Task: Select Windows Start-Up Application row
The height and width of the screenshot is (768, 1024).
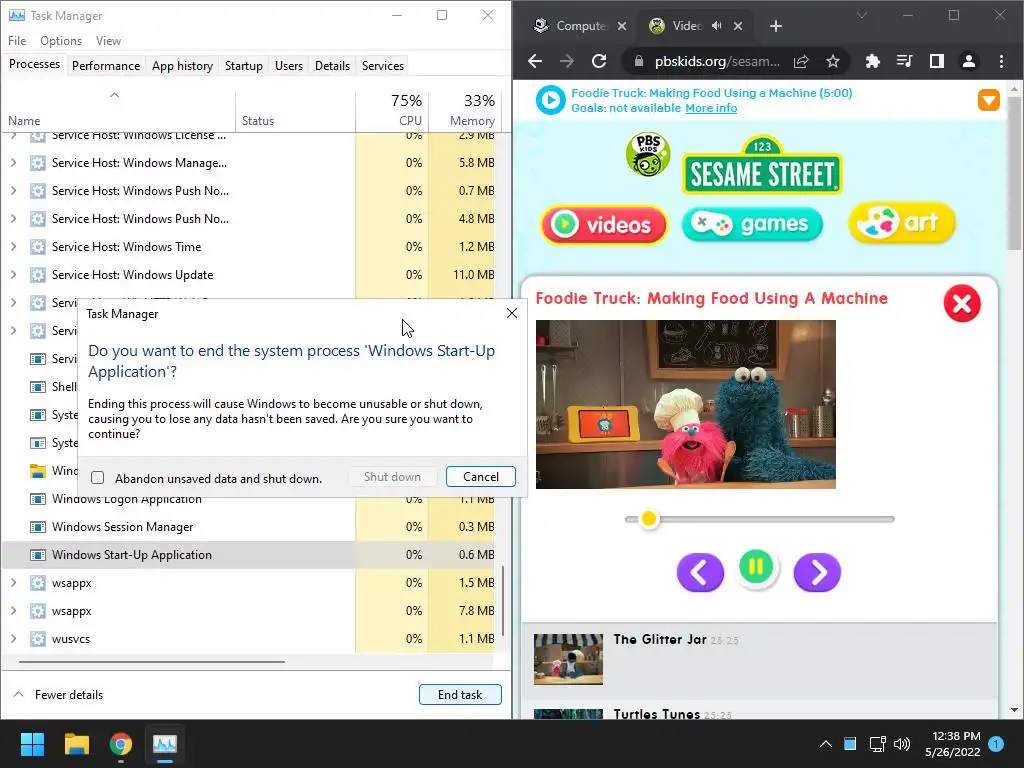Action: (248, 554)
